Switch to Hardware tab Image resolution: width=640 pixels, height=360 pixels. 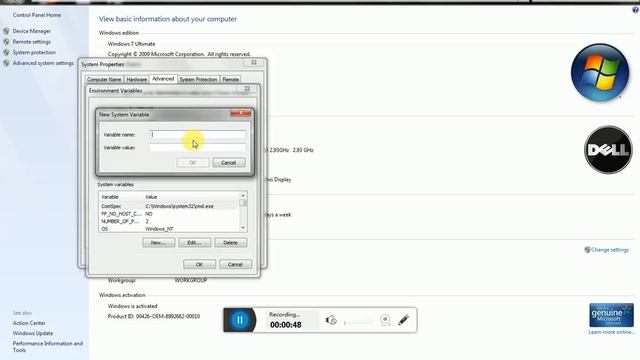pos(136,80)
